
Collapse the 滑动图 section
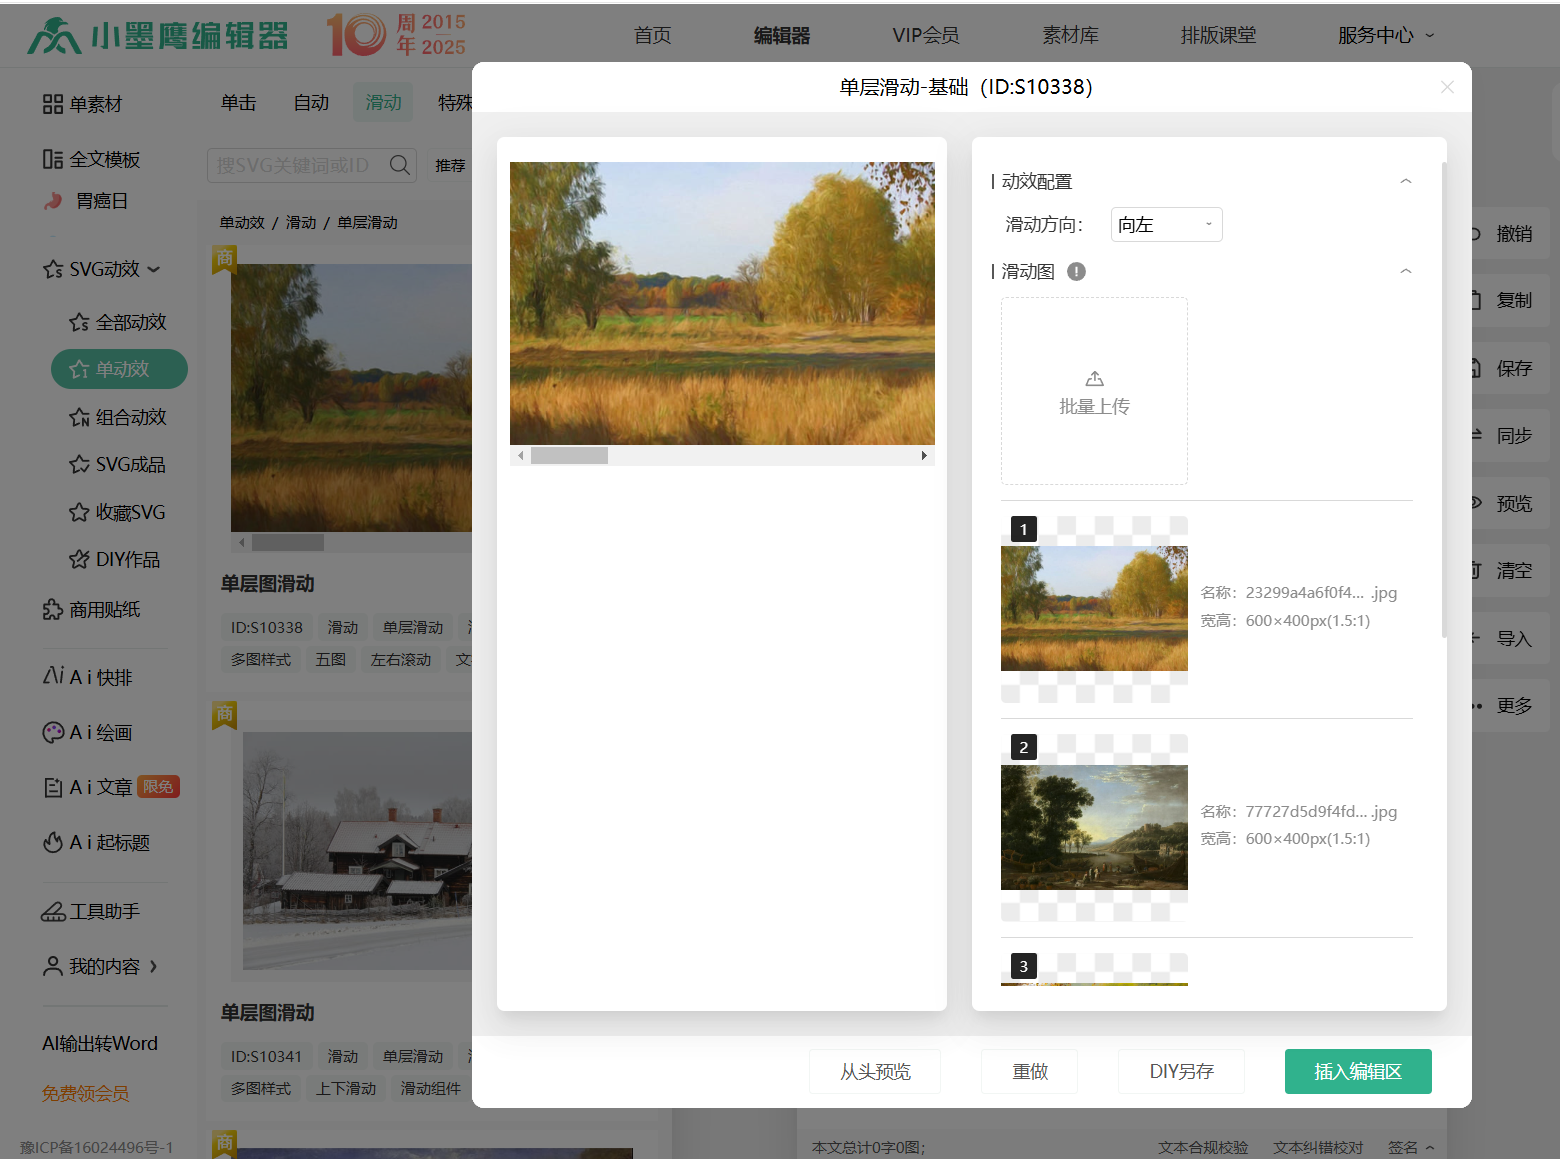pos(1405,272)
